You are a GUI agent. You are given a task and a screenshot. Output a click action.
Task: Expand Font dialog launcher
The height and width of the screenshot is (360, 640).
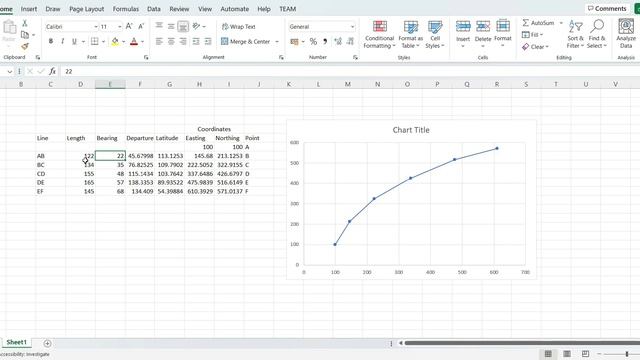pyautogui.click(x=146, y=58)
